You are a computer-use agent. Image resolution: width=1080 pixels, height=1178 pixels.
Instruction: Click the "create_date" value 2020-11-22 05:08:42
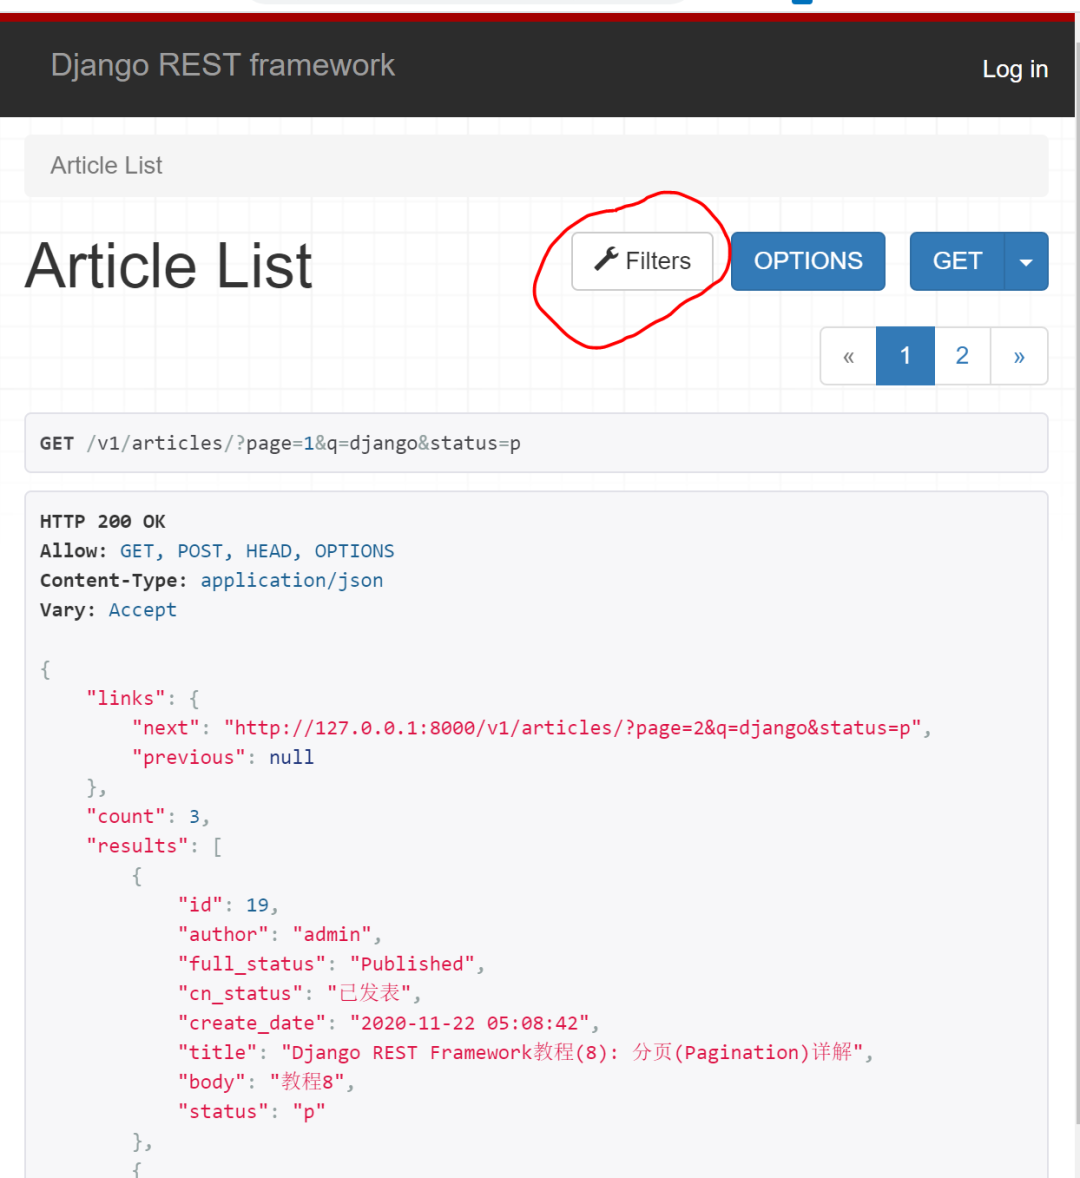pos(469,1023)
